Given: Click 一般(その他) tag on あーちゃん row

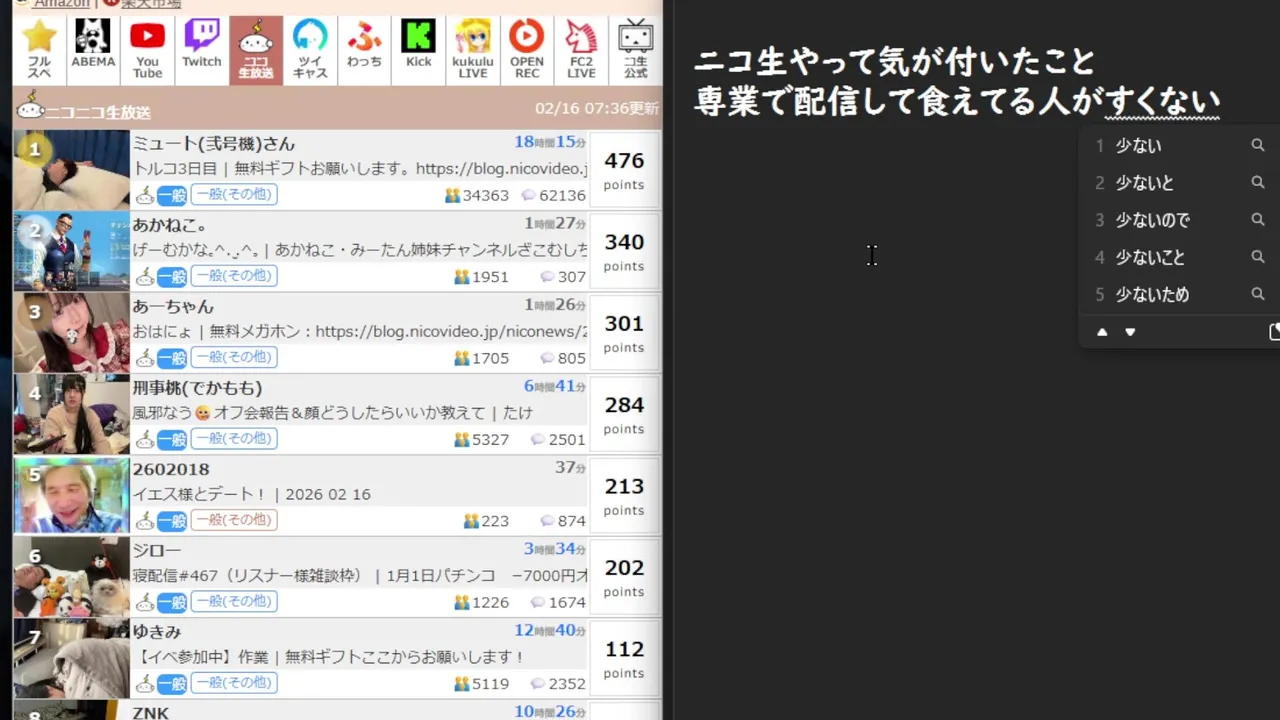Looking at the screenshot, I should coord(234,358).
